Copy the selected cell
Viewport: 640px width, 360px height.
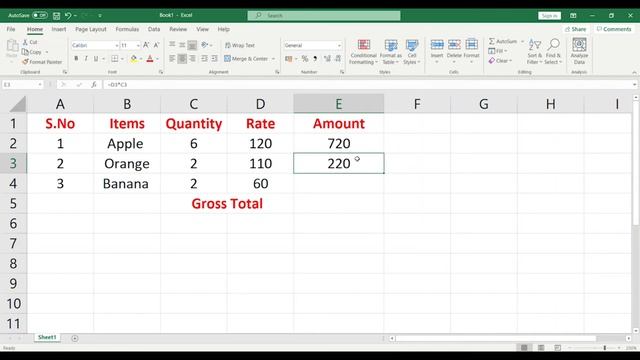point(32,52)
